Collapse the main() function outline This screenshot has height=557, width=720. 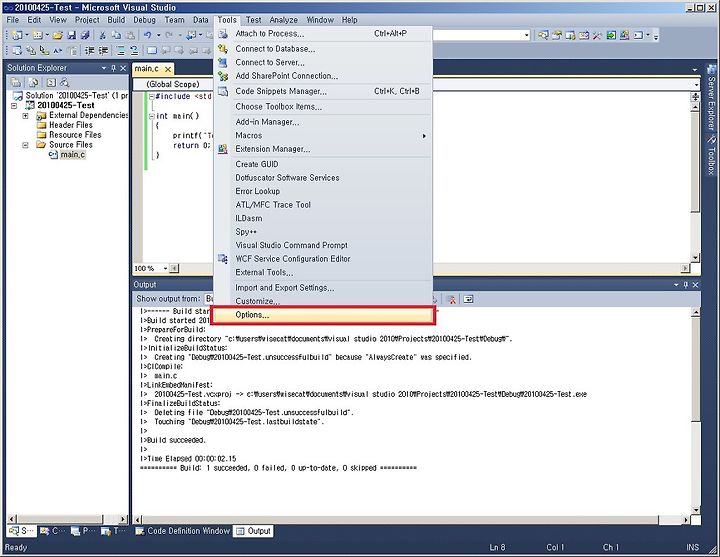point(152,117)
